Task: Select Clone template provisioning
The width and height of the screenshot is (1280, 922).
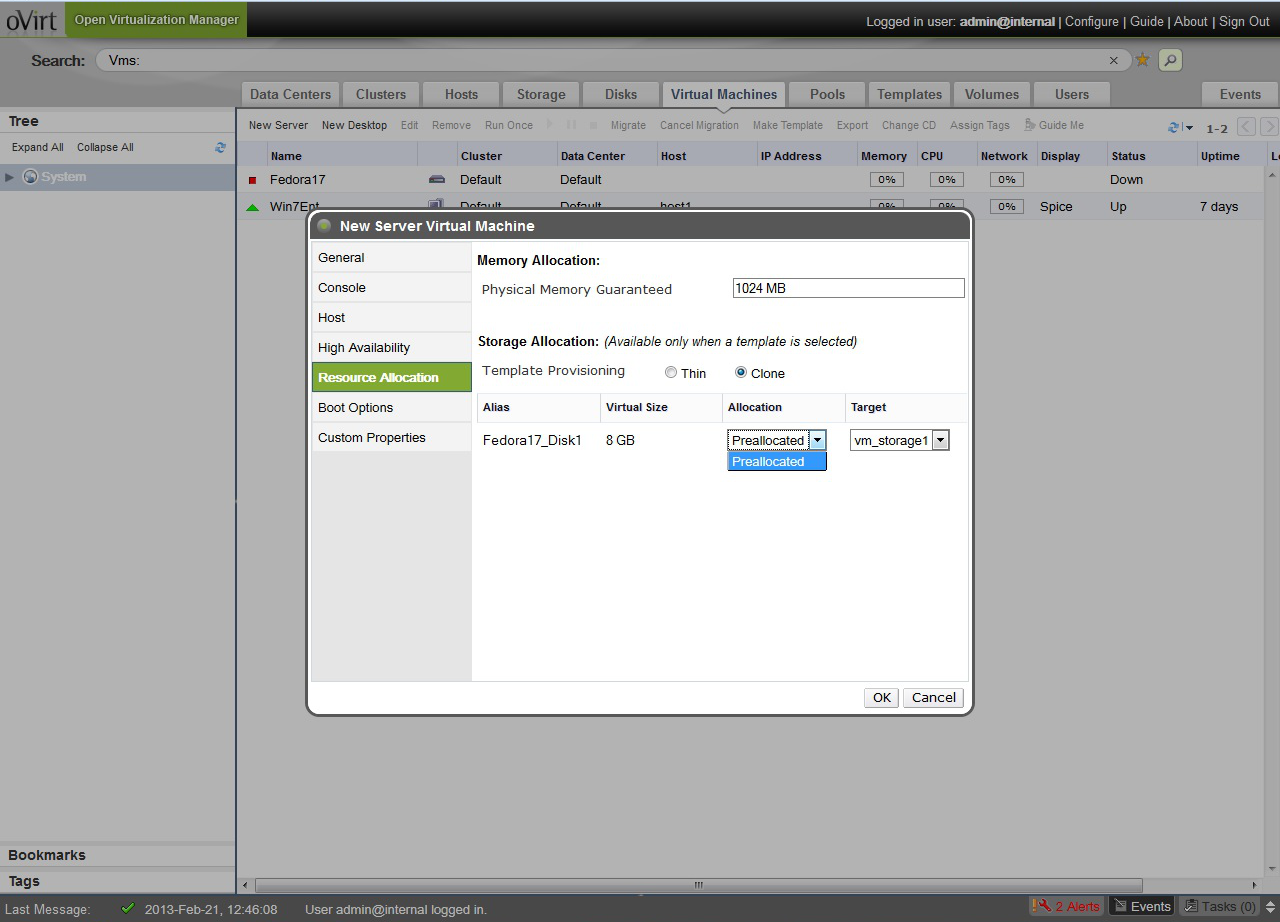Action: coord(741,373)
